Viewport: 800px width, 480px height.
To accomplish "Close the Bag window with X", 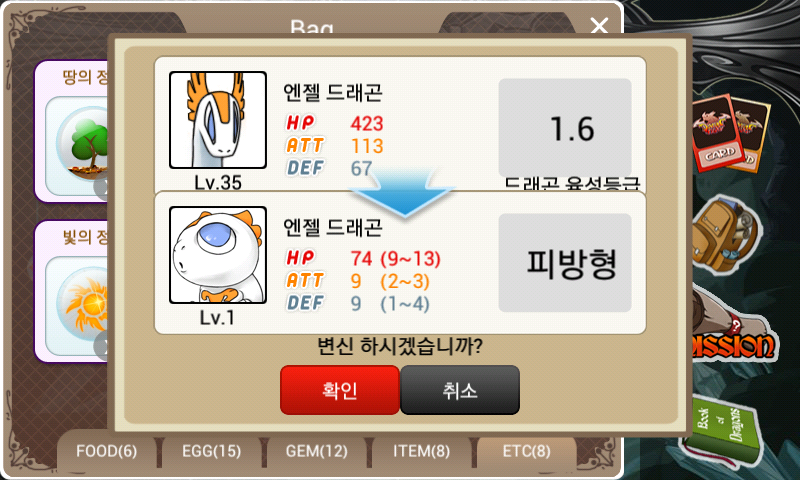I will coord(599,24).
